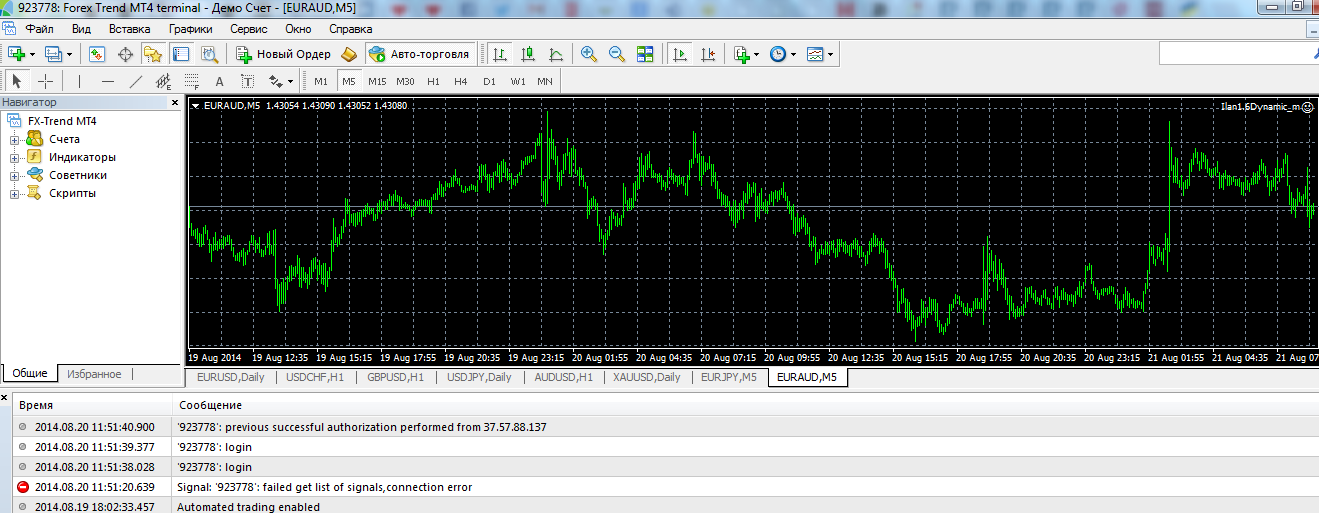
Task: Toggle the Market Watch window icon
Action: point(97,54)
